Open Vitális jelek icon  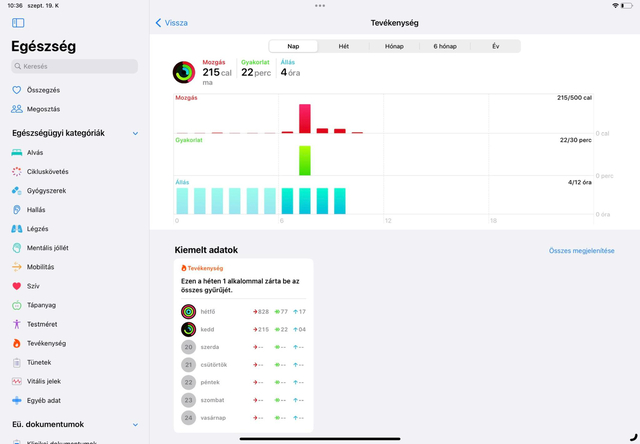(x=17, y=382)
